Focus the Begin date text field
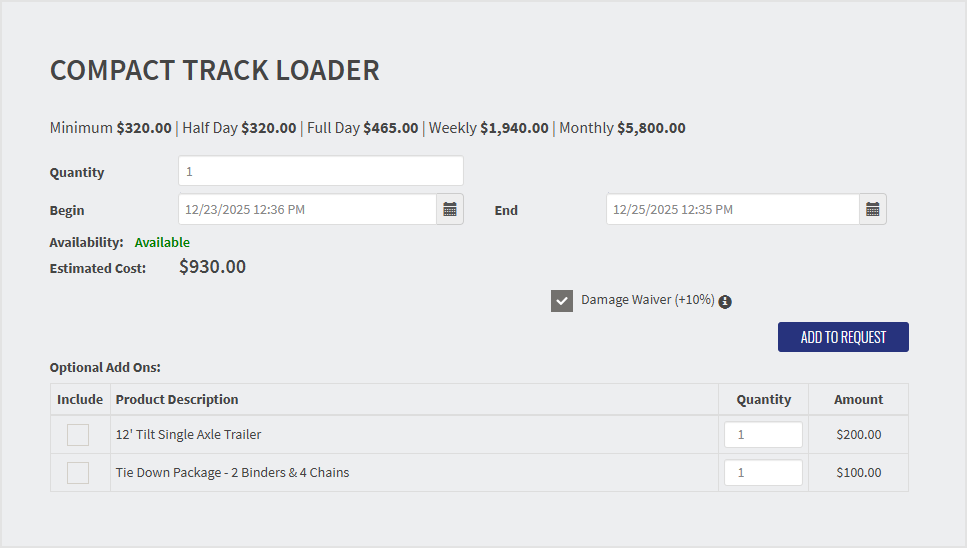Image resolution: width=967 pixels, height=548 pixels. tap(307, 209)
